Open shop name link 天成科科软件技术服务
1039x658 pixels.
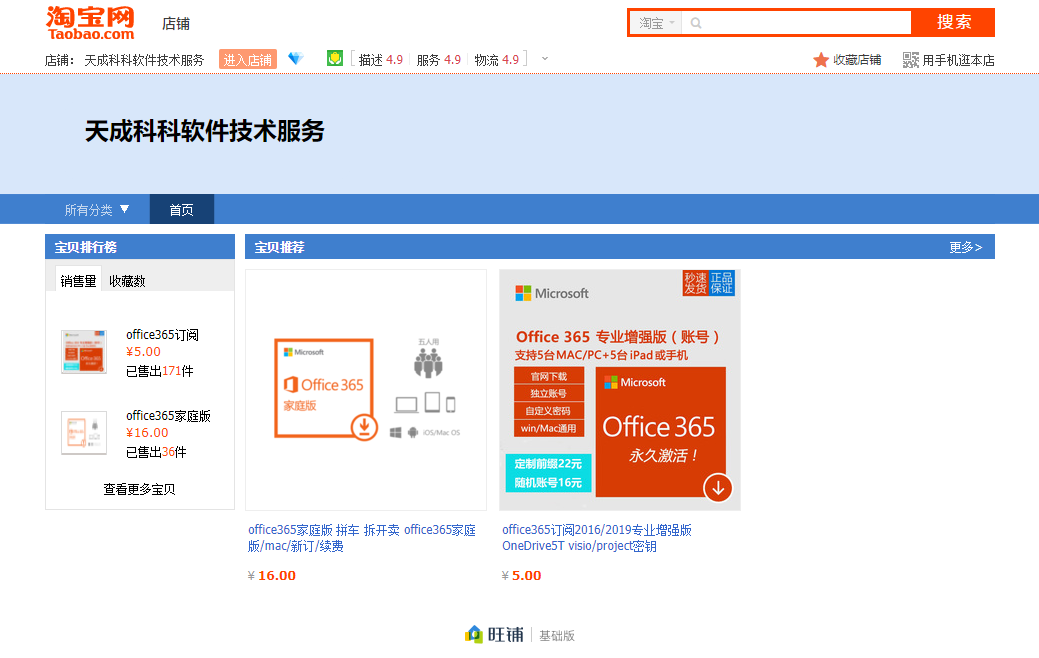(x=144, y=60)
